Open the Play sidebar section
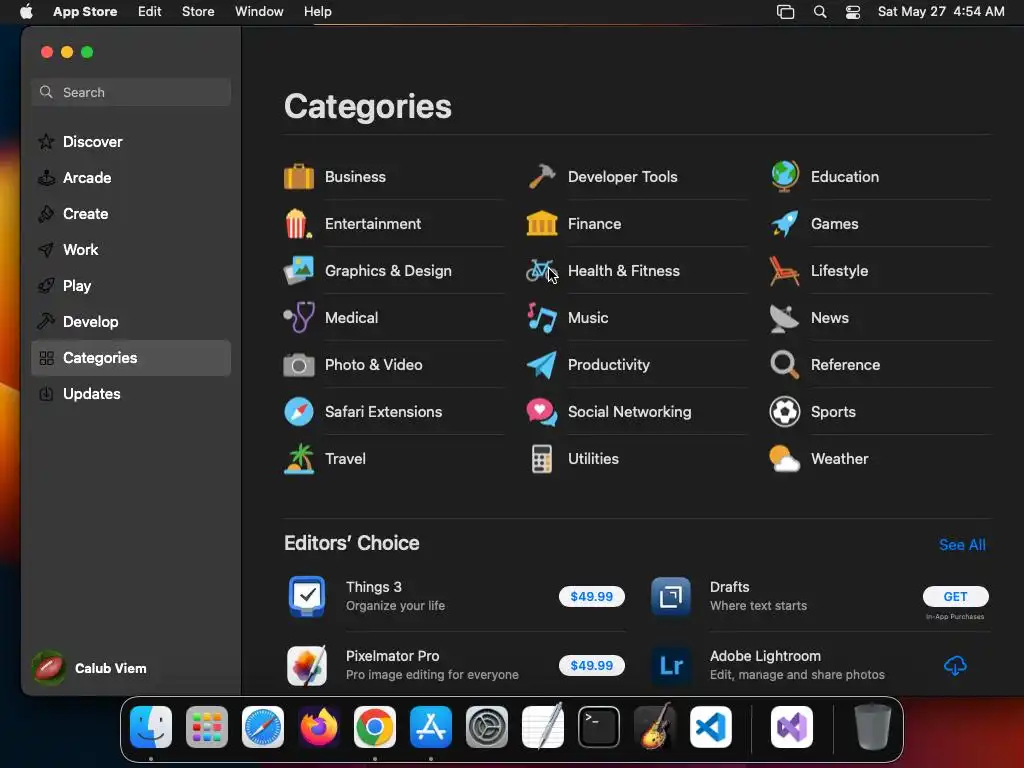 (x=131, y=285)
